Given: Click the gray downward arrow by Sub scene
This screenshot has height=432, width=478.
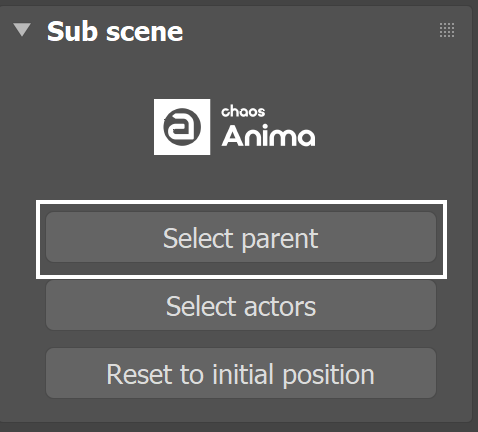Looking at the screenshot, I should (22, 29).
